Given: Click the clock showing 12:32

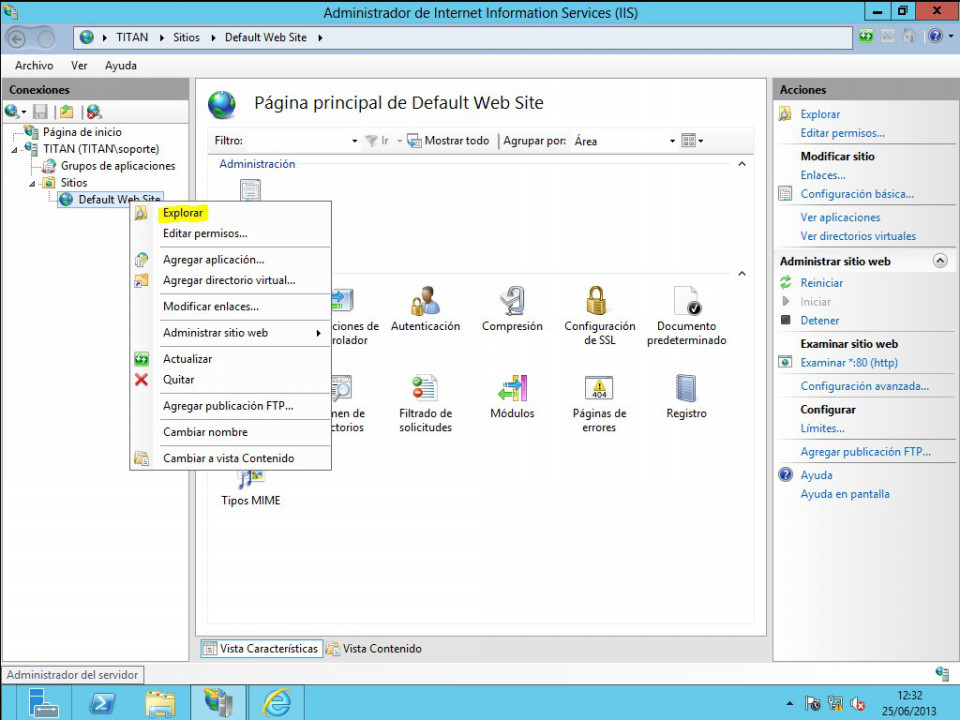Looking at the screenshot, I should coord(909,696).
